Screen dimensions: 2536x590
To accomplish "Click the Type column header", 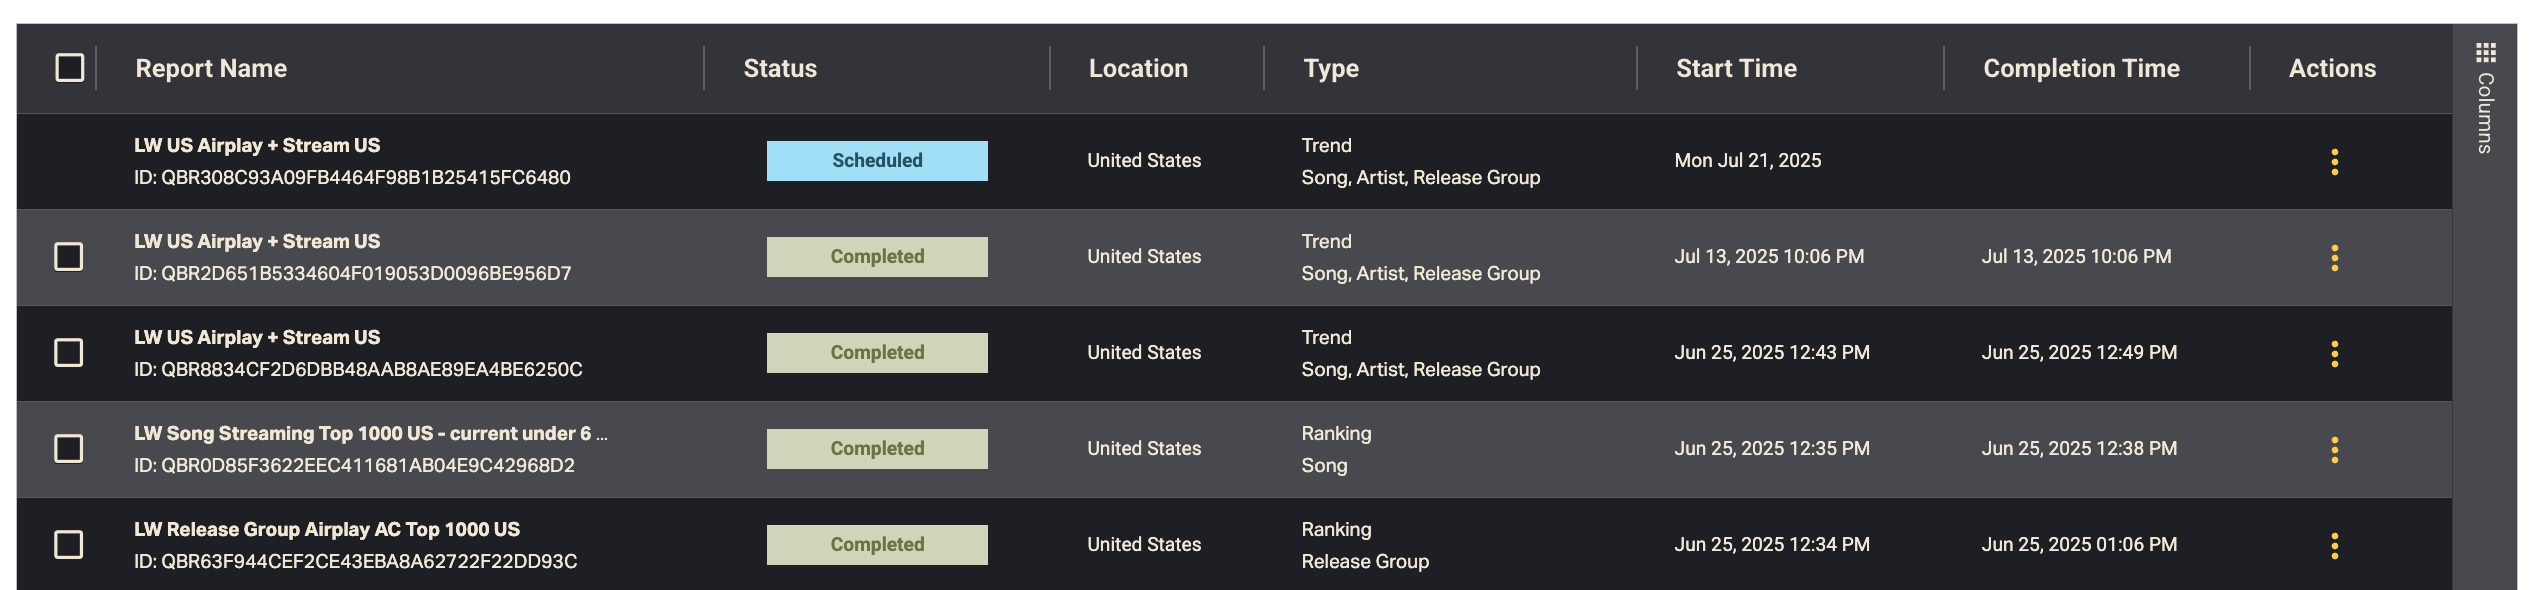I will pos(1330,68).
